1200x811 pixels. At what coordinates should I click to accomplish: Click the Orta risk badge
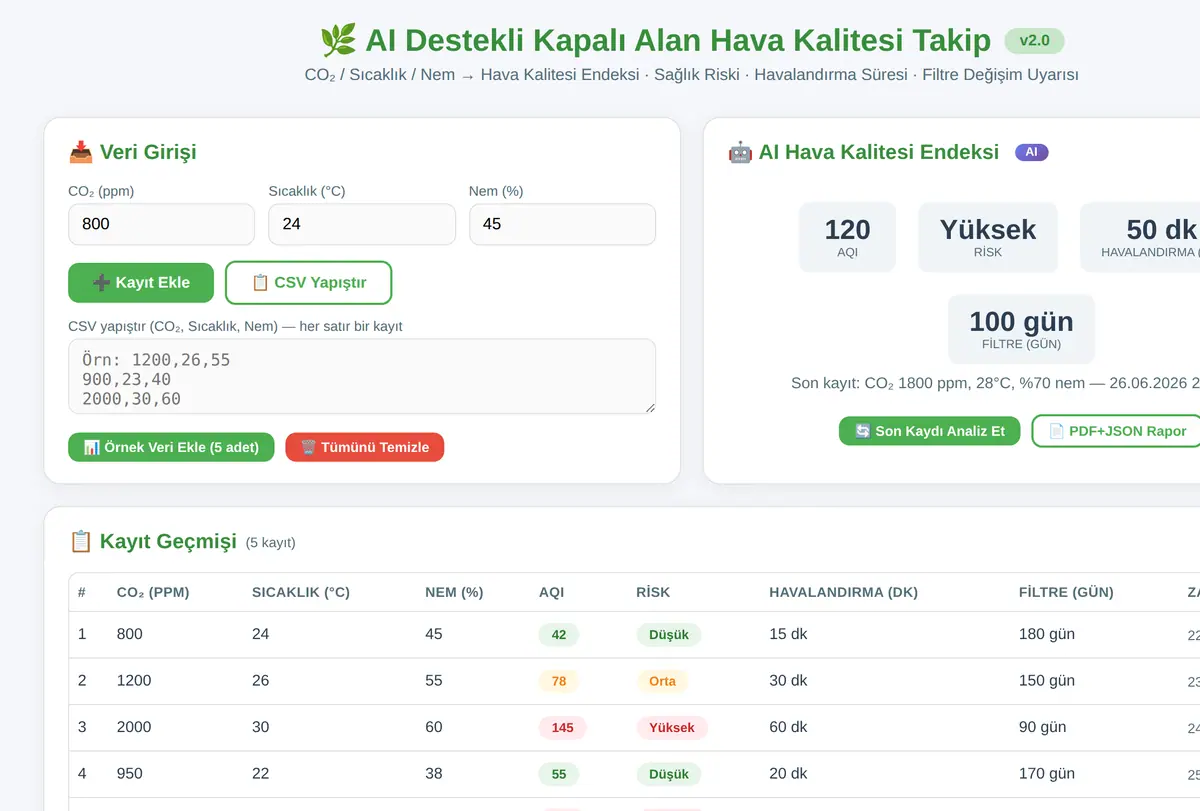pyautogui.click(x=662, y=681)
